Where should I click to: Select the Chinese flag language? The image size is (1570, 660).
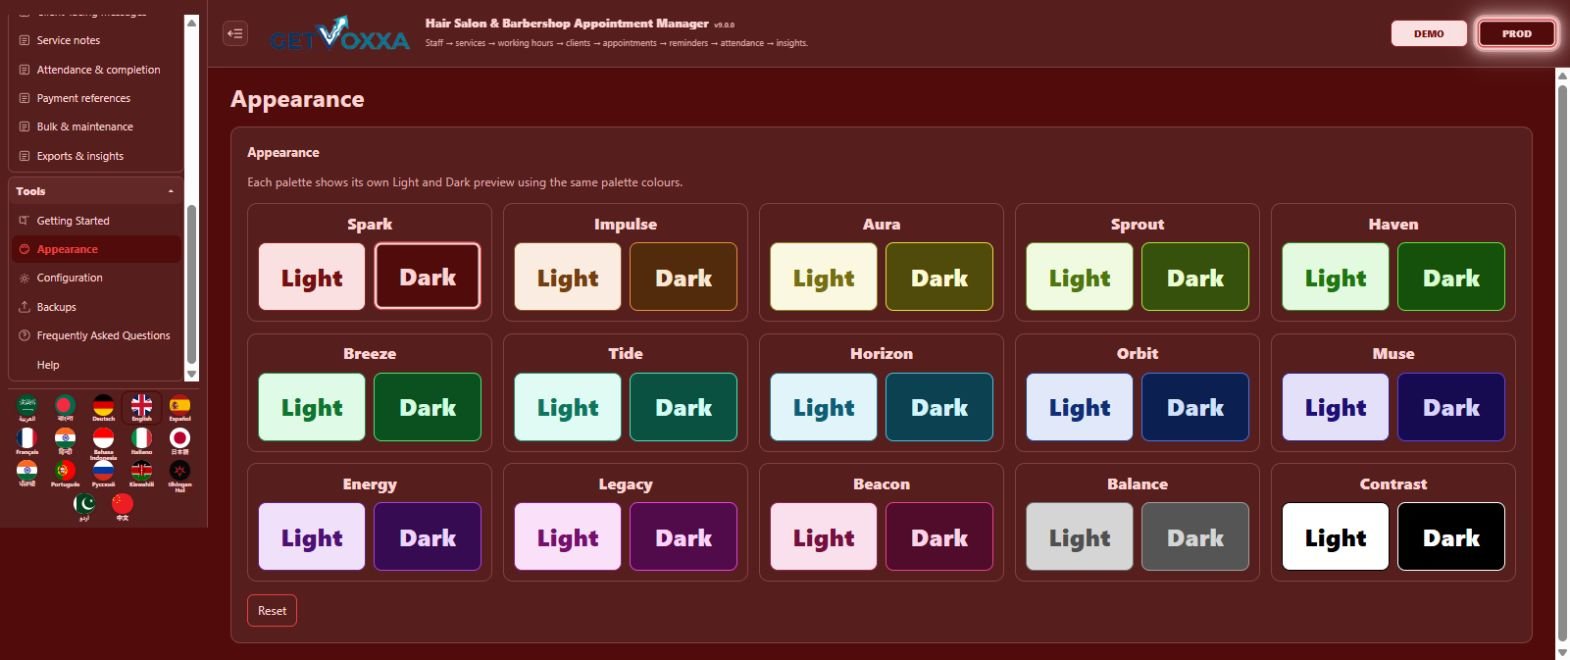coord(122,507)
